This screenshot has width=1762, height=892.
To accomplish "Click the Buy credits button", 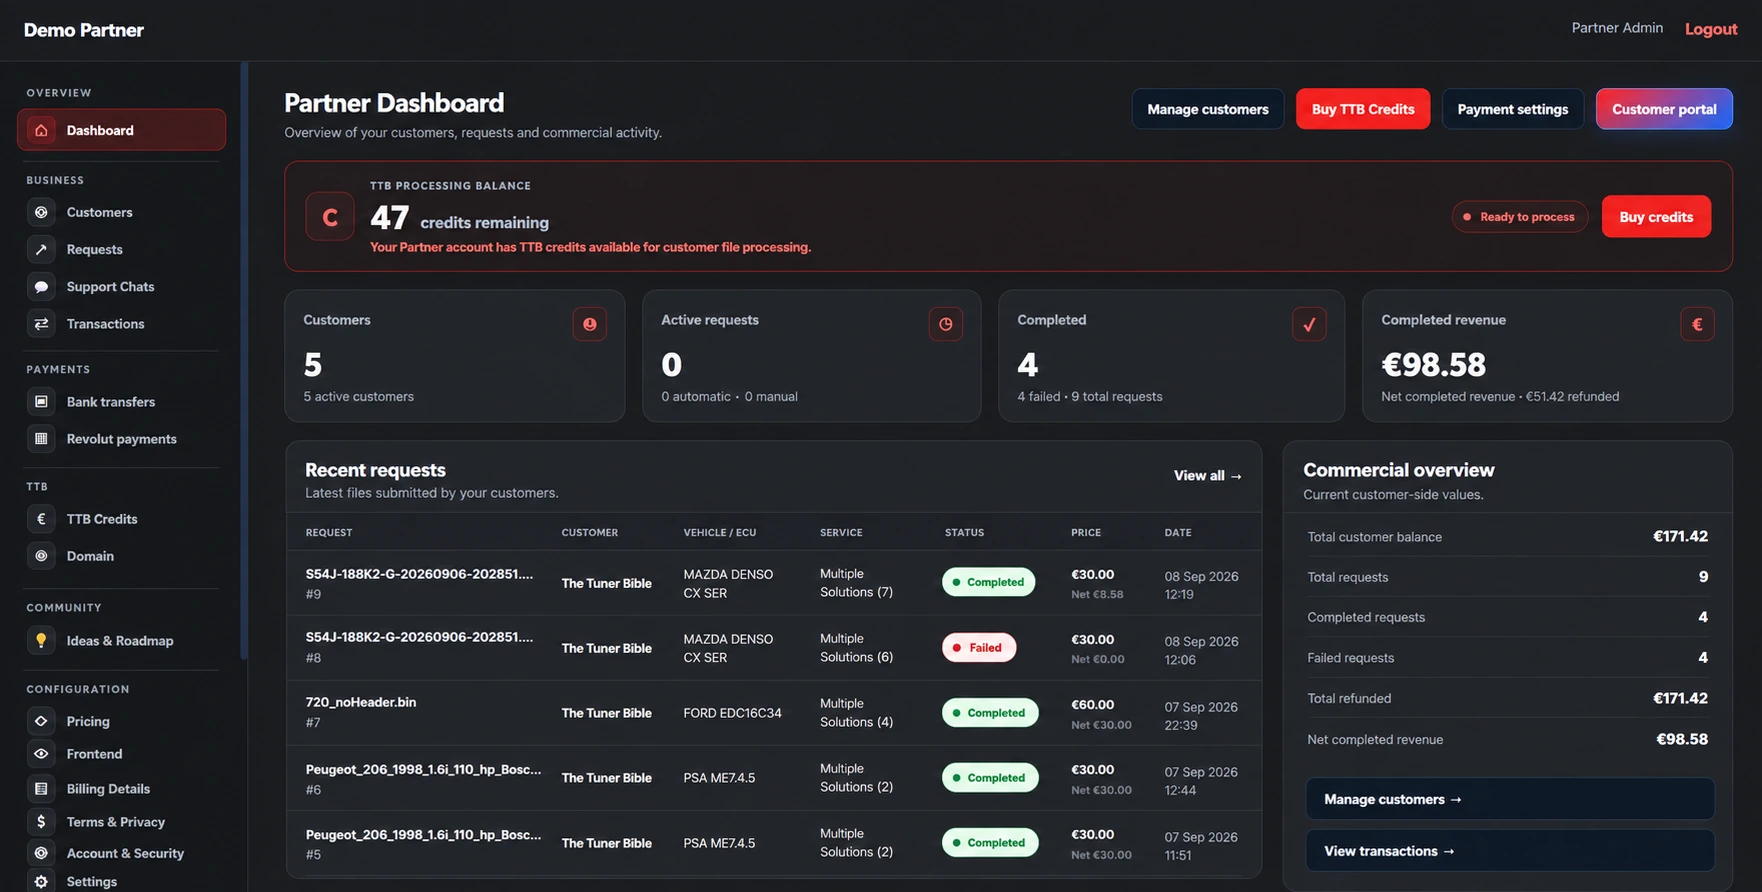I will pos(1656,217).
